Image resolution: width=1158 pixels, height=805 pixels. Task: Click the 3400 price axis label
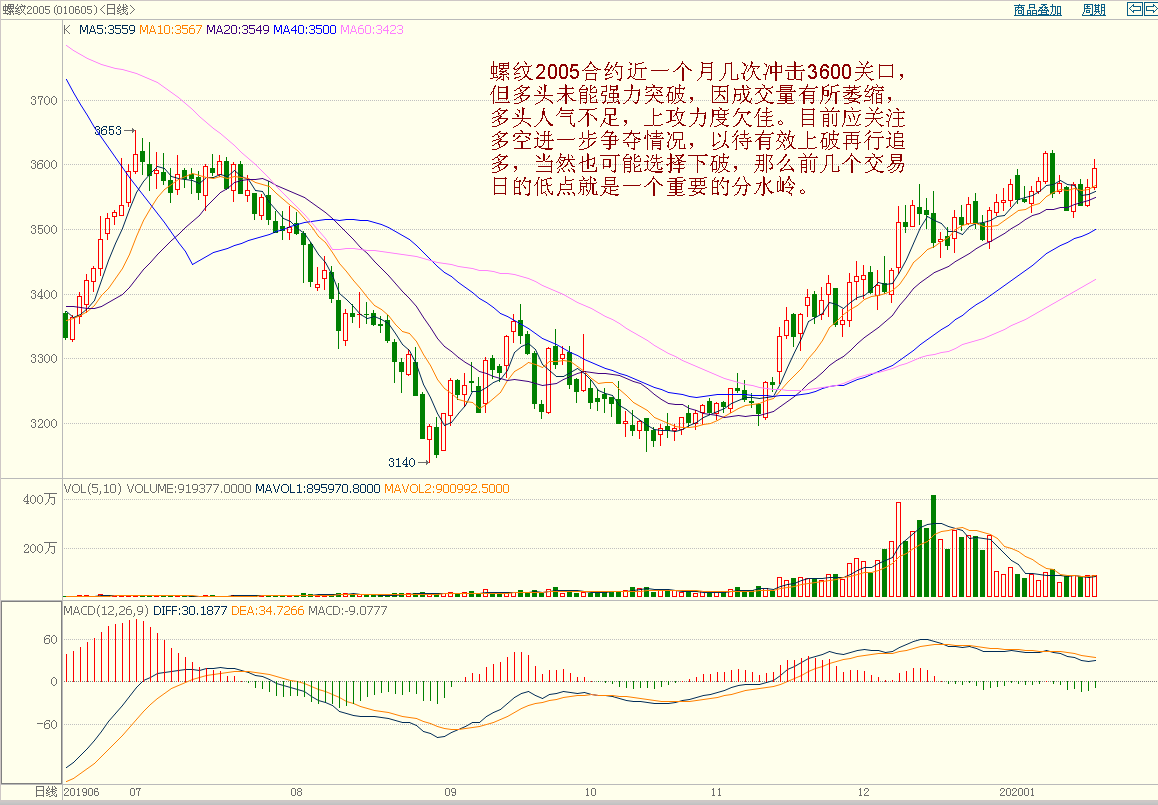tap(44, 294)
